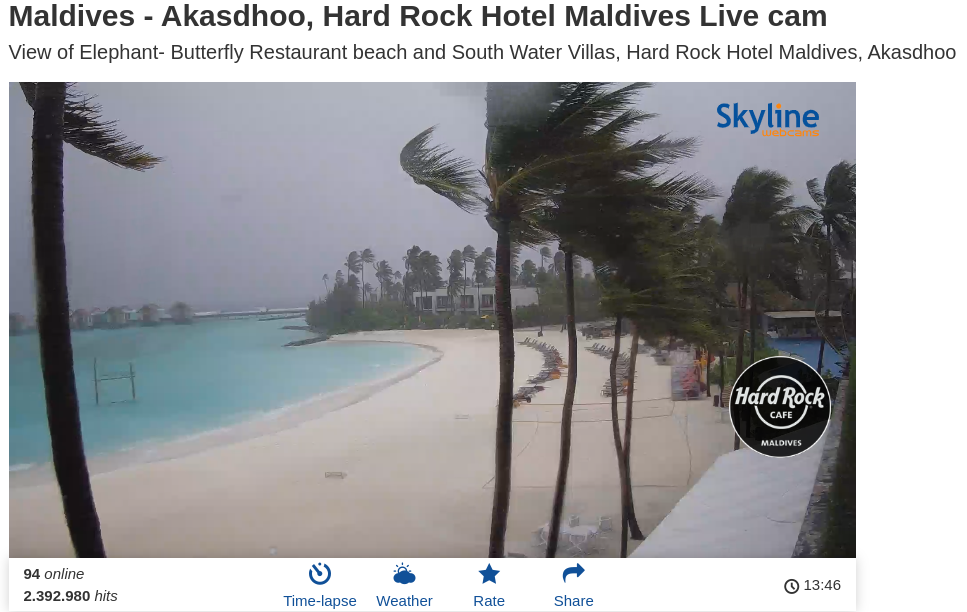Click the Weather sun-and-cloud icon
The image size is (967, 612).
point(404,574)
